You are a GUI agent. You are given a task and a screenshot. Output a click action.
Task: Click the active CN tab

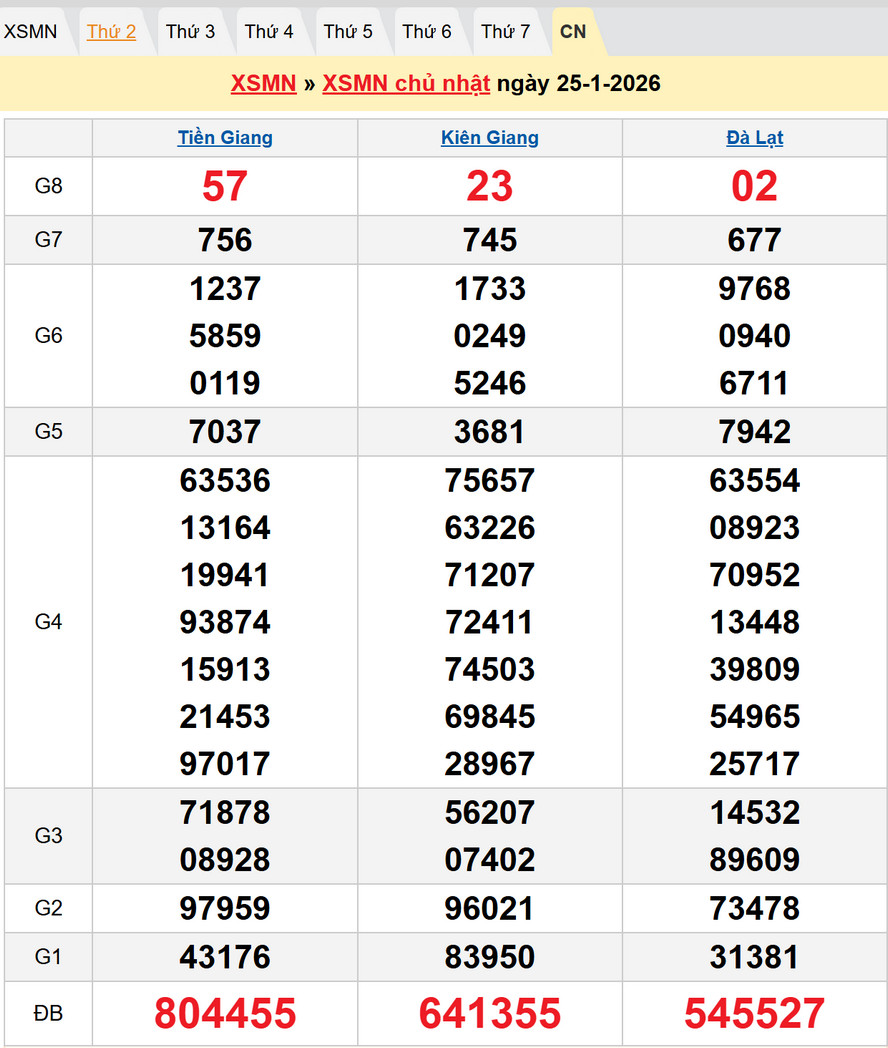pos(573,32)
